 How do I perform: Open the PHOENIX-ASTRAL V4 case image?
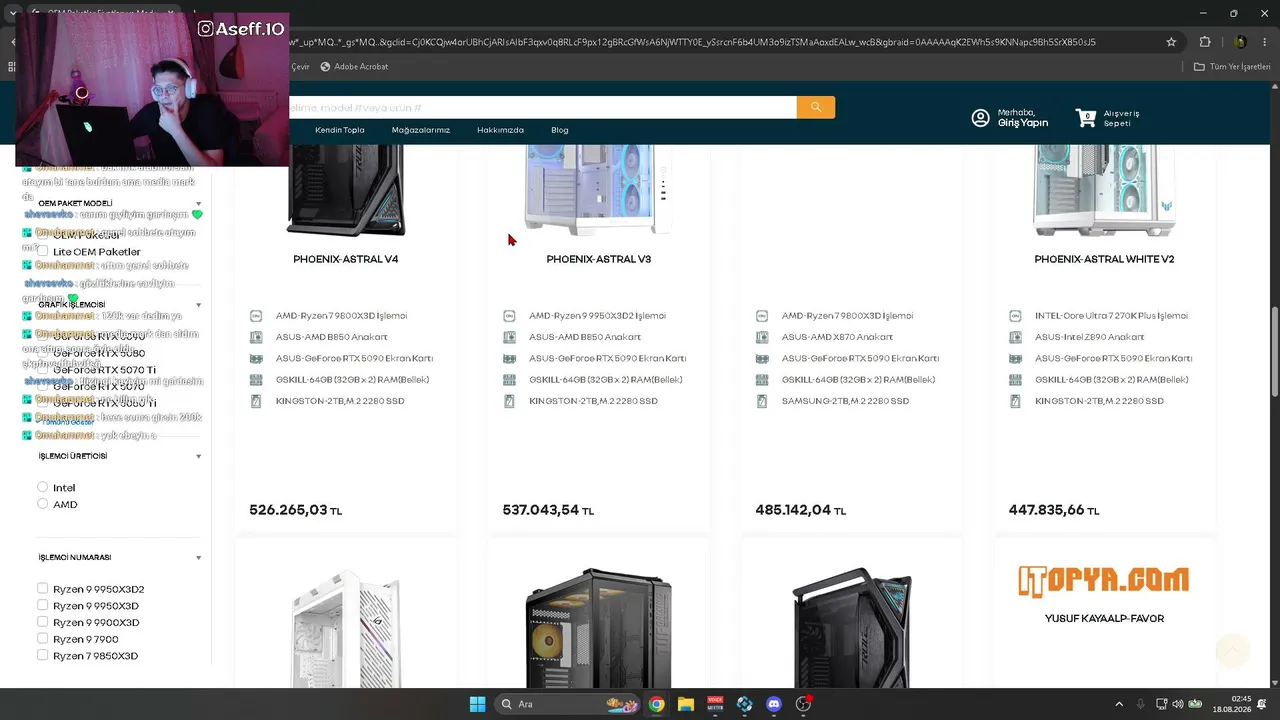point(346,190)
